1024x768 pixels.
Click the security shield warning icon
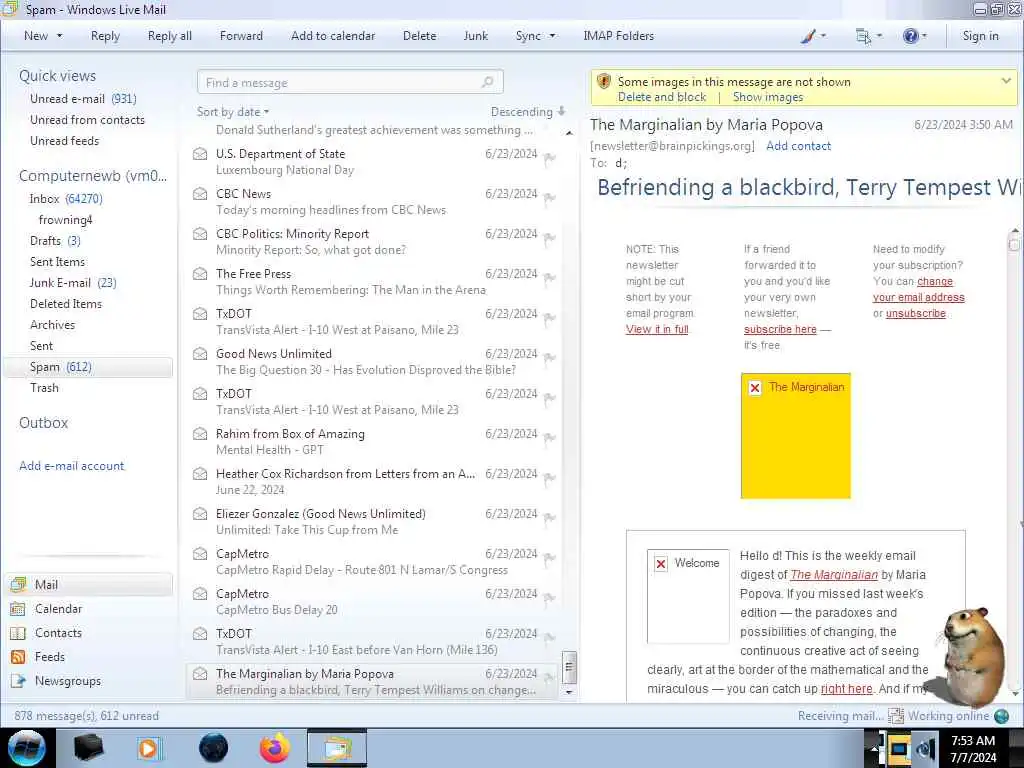pyautogui.click(x=603, y=82)
